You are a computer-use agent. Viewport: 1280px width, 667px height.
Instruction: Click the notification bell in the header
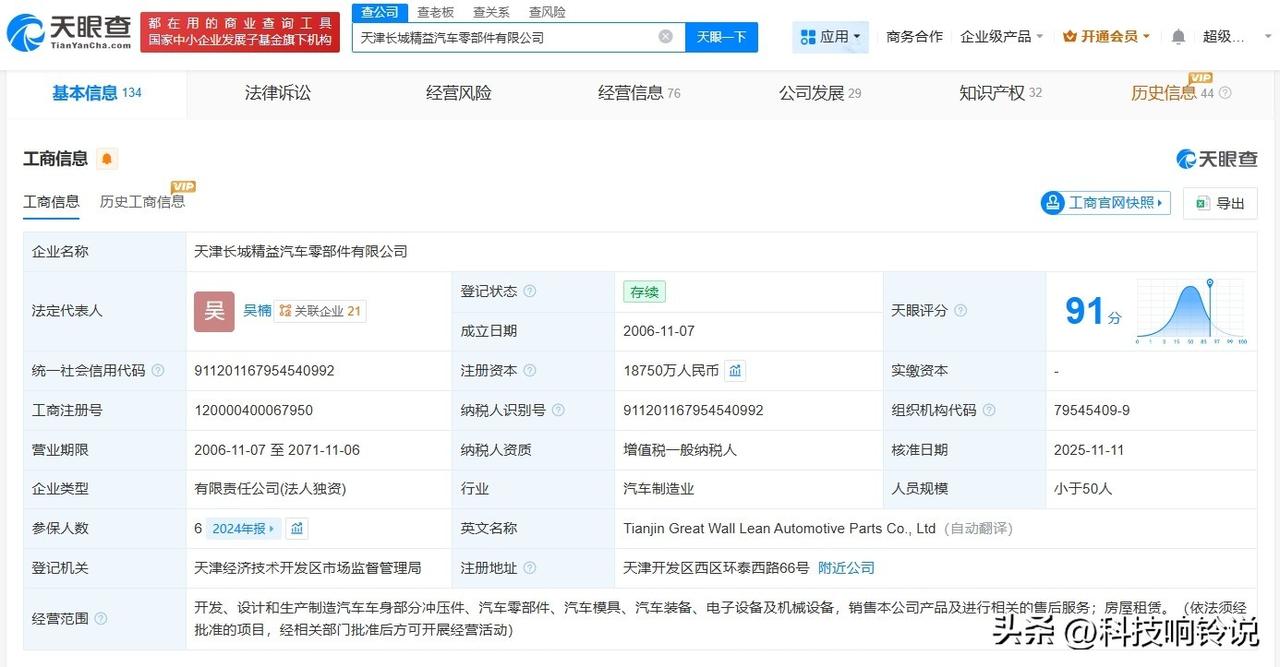[1178, 37]
